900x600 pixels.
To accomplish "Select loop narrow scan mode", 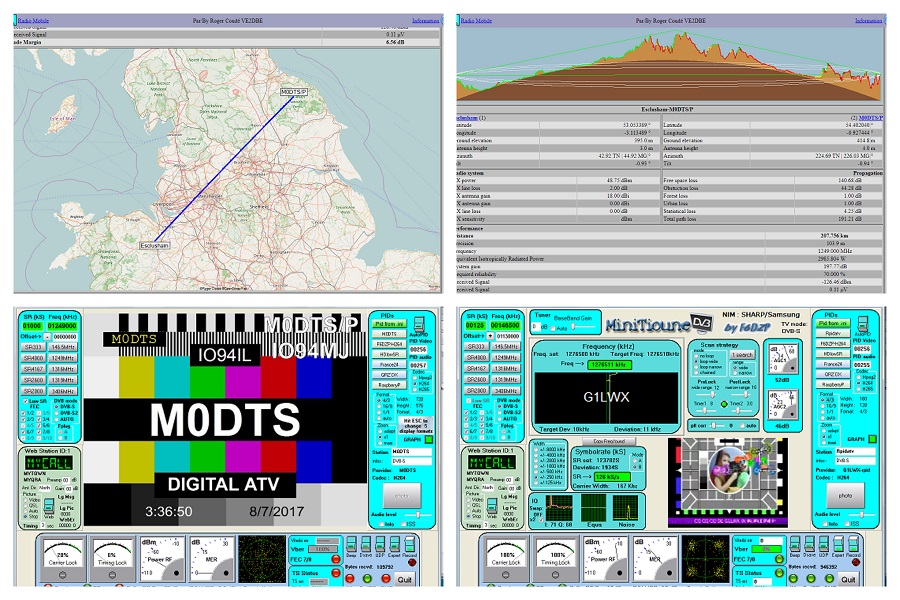I will (x=696, y=366).
